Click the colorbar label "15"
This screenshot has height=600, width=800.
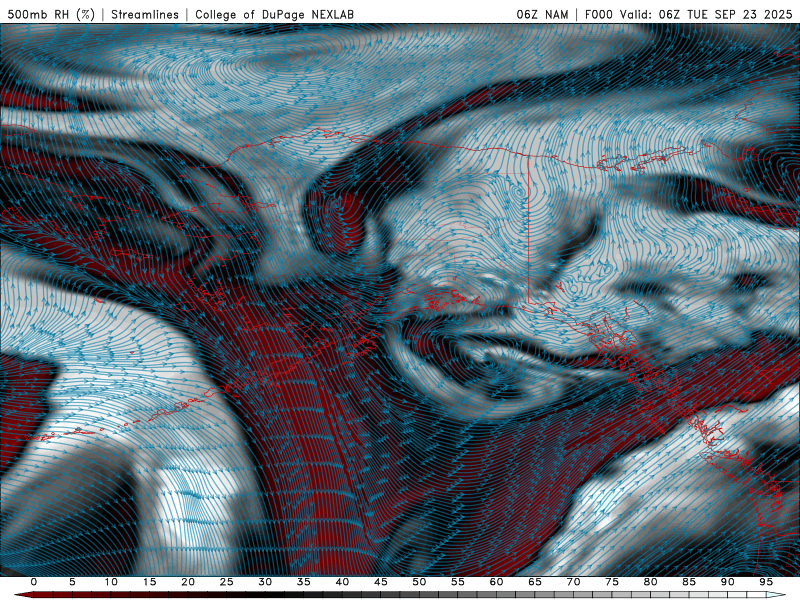click(x=149, y=582)
